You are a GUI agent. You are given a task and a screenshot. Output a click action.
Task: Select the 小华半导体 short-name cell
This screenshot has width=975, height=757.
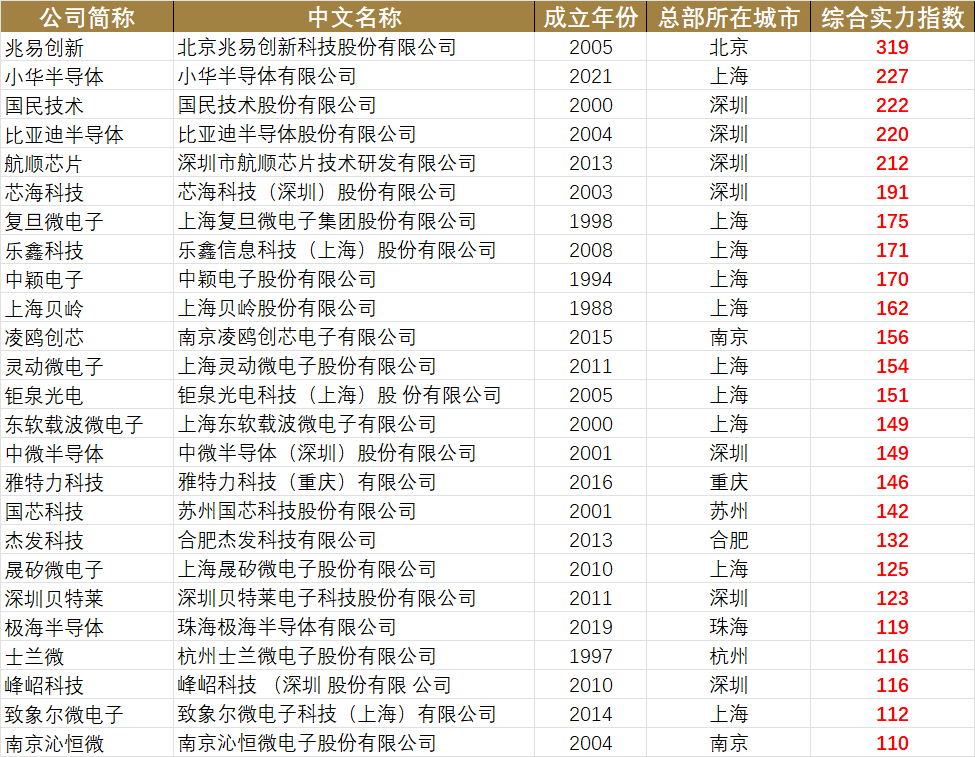point(87,77)
